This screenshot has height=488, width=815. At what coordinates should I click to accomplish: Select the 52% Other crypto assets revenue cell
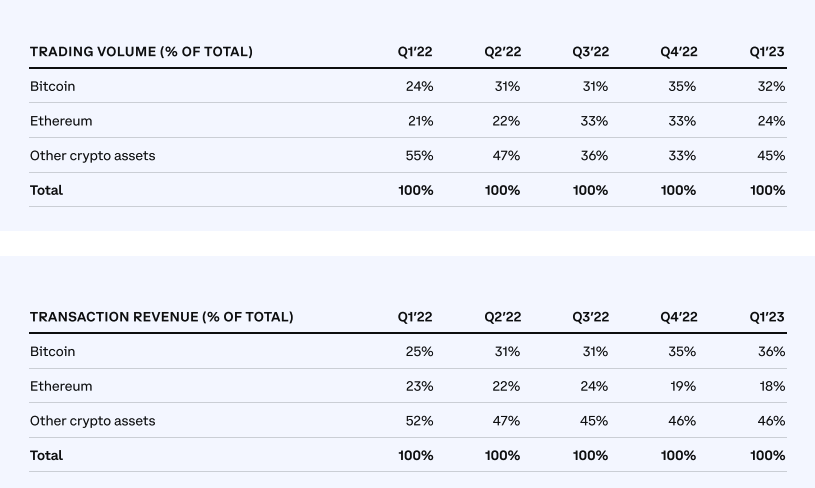pos(420,421)
